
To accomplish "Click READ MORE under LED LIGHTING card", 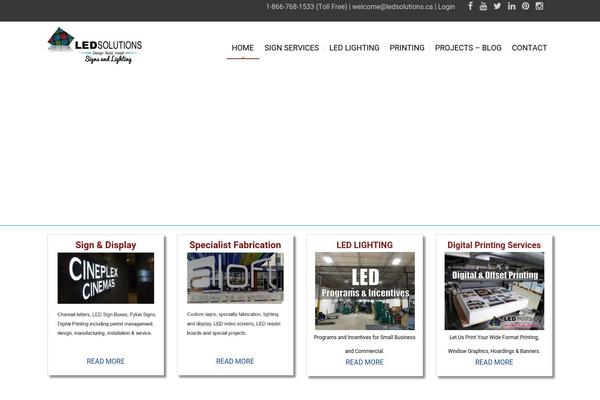I will [364, 362].
